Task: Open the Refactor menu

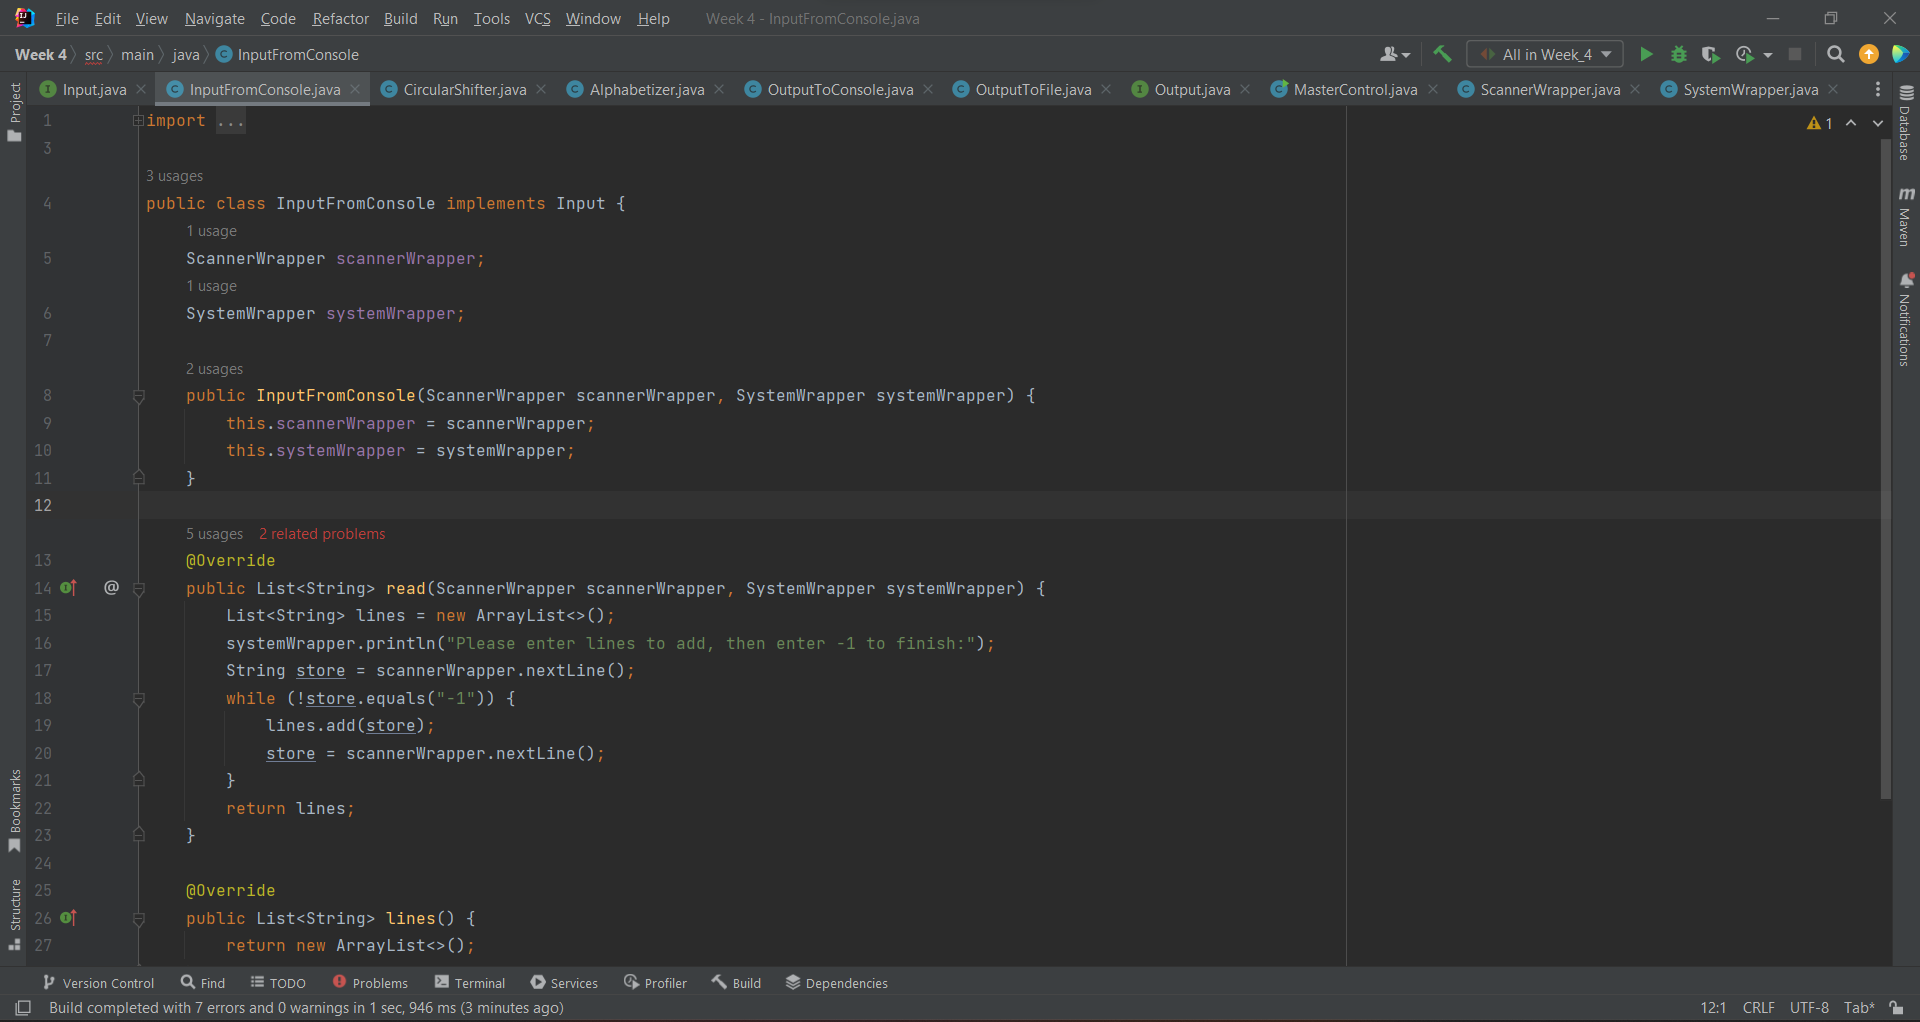Action: [340, 18]
